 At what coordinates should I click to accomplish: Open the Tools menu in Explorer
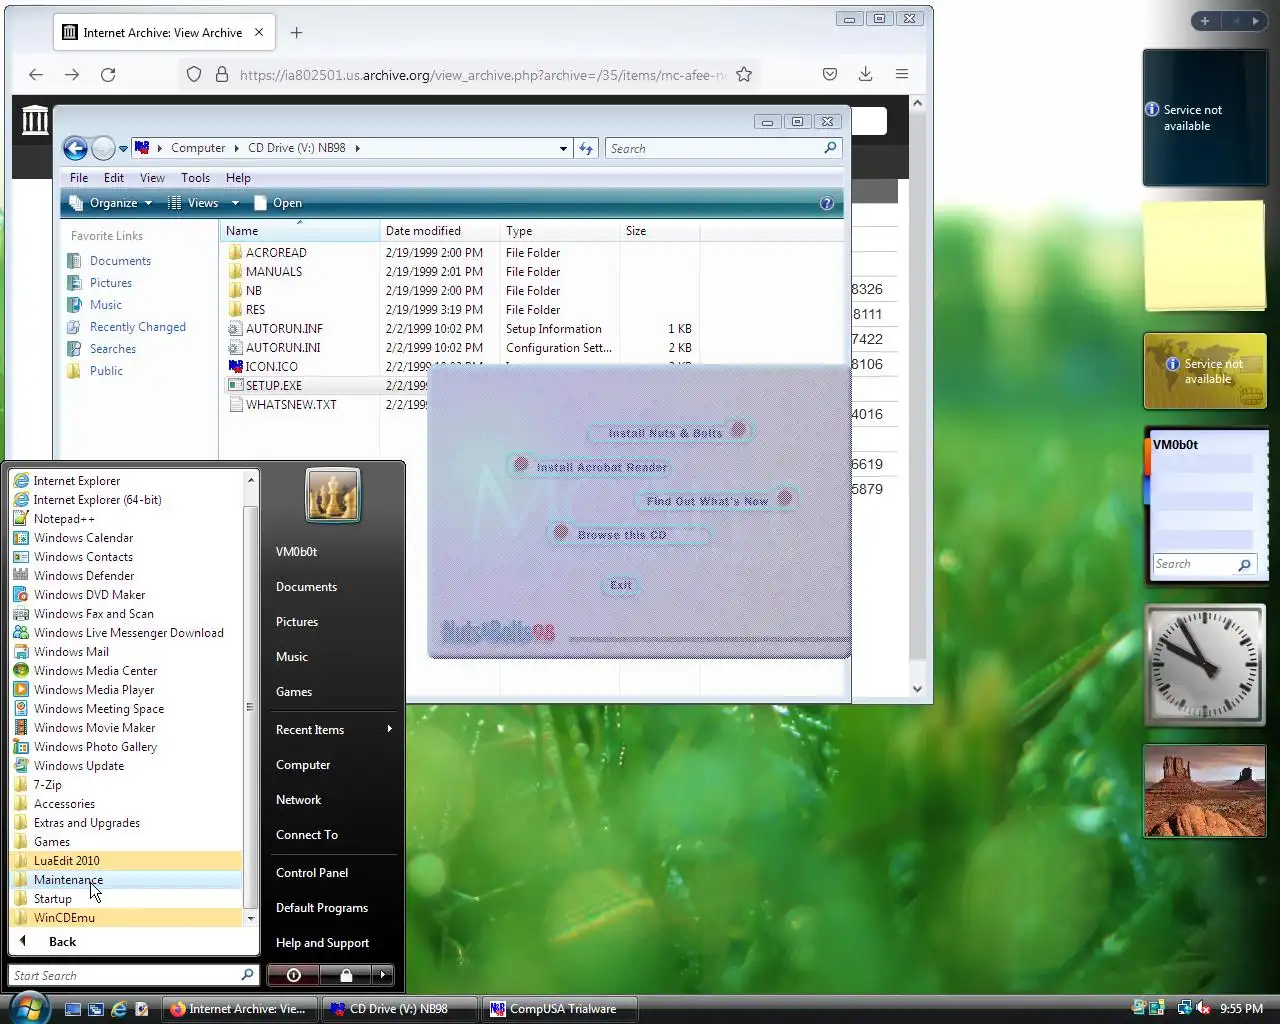(x=195, y=178)
